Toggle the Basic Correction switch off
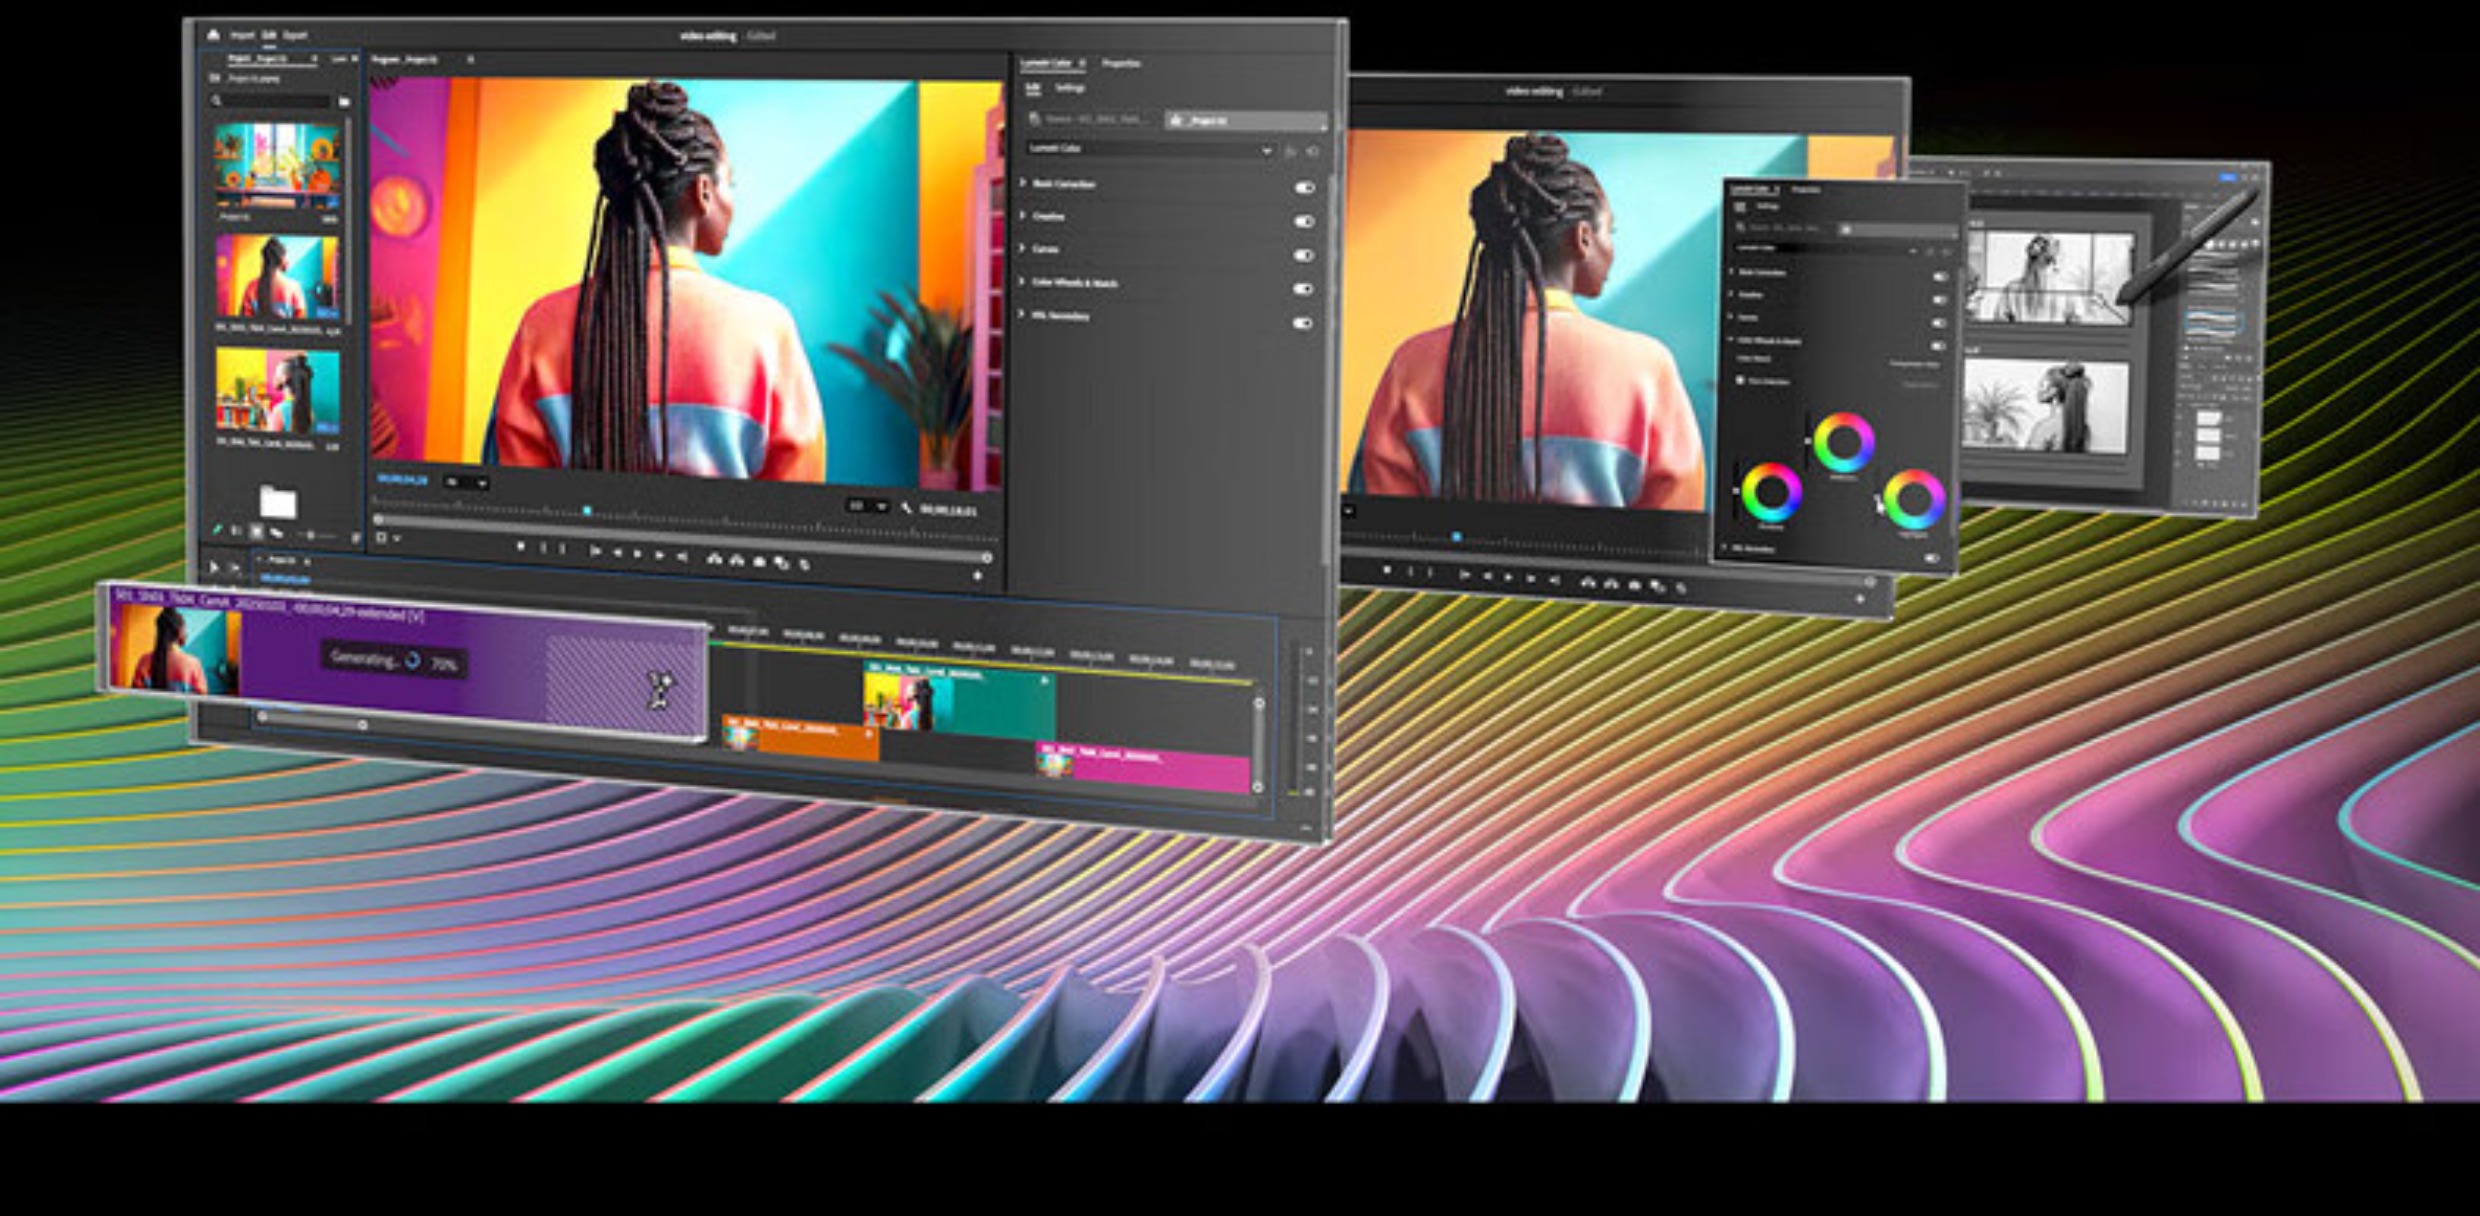The height and width of the screenshot is (1216, 2480). (x=1304, y=187)
